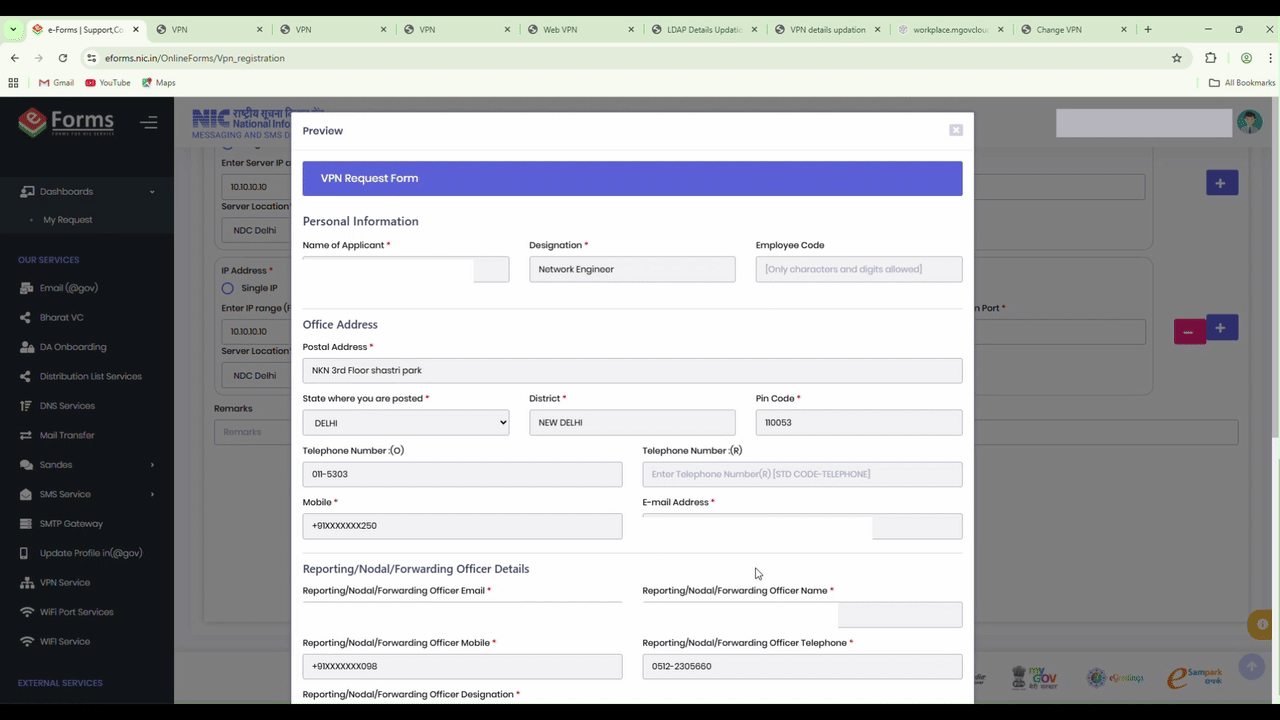Open the Gmail bookmark shortcut

point(57,82)
